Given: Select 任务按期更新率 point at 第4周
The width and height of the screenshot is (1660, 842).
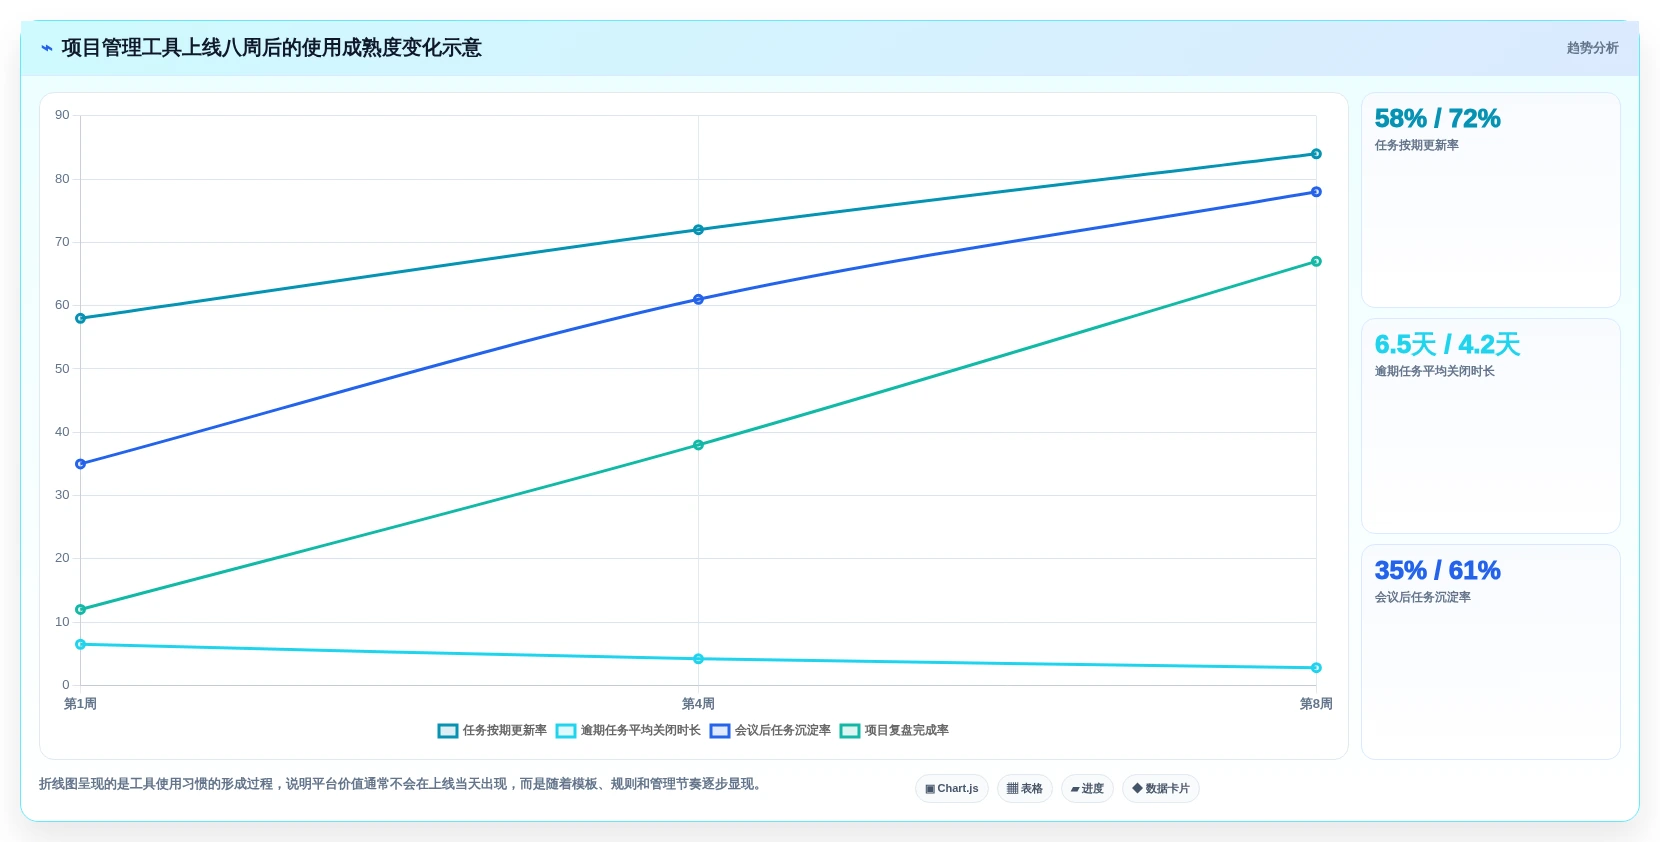Looking at the screenshot, I should [698, 230].
